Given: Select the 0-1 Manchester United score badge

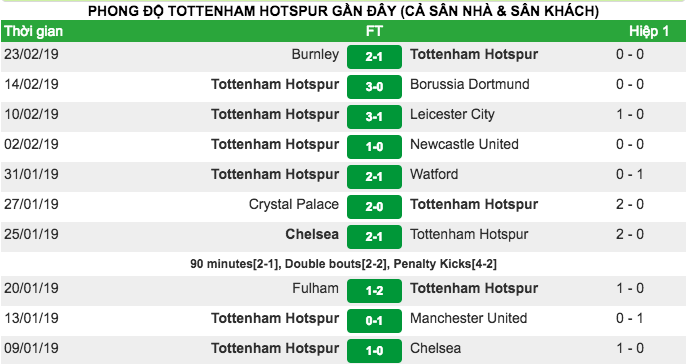Looking at the screenshot, I should tap(374, 321).
